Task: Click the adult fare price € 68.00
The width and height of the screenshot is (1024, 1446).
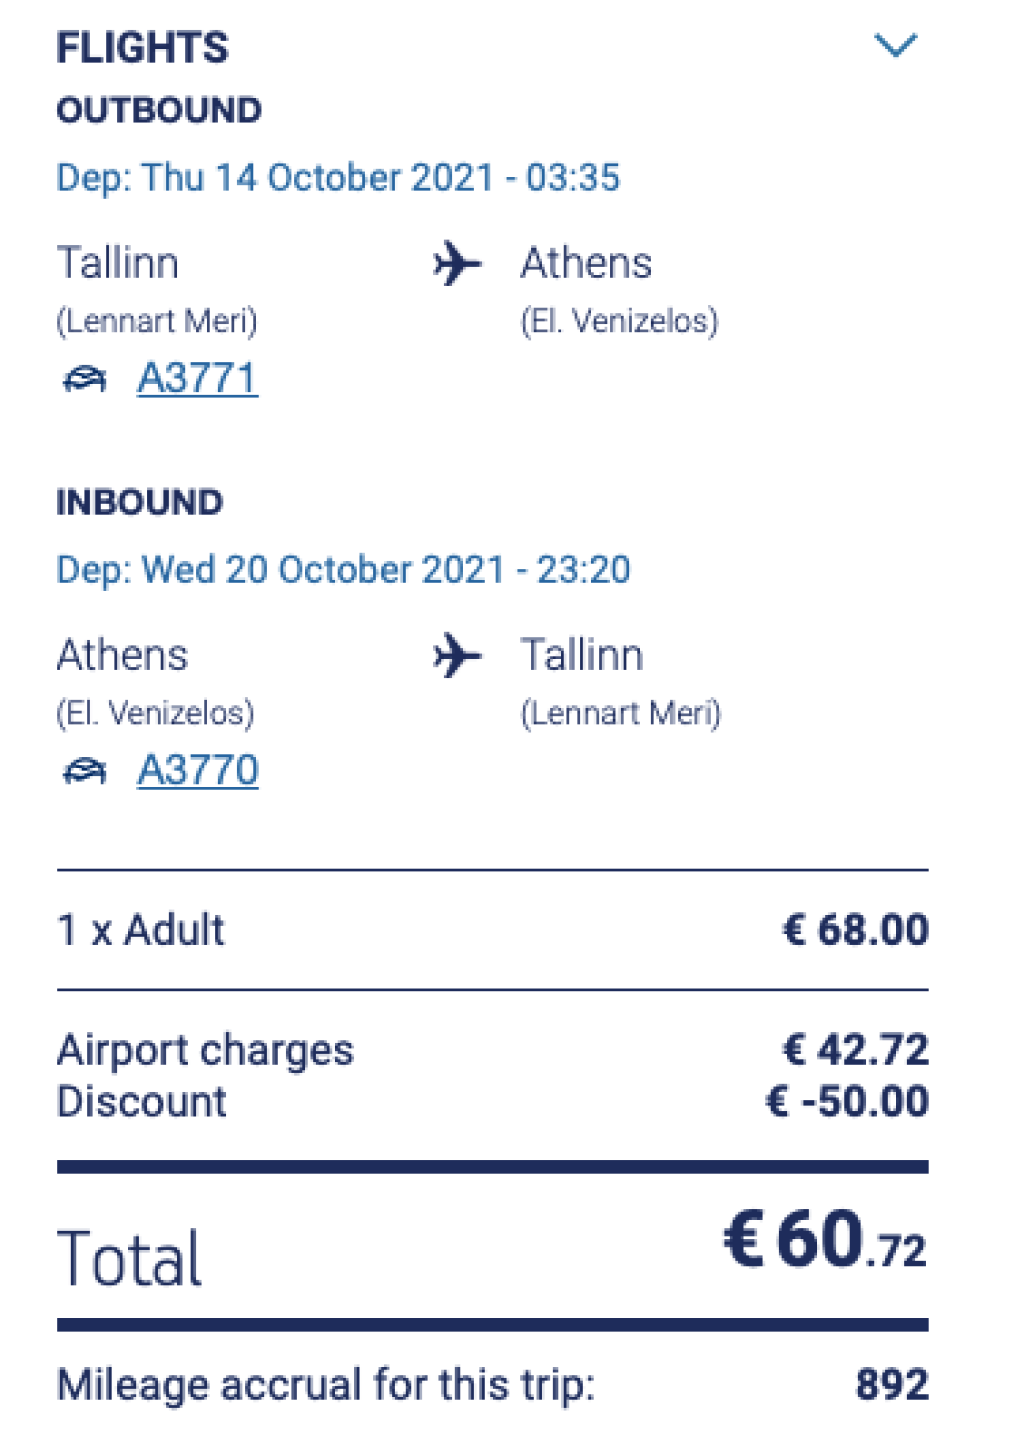Action: [855, 930]
